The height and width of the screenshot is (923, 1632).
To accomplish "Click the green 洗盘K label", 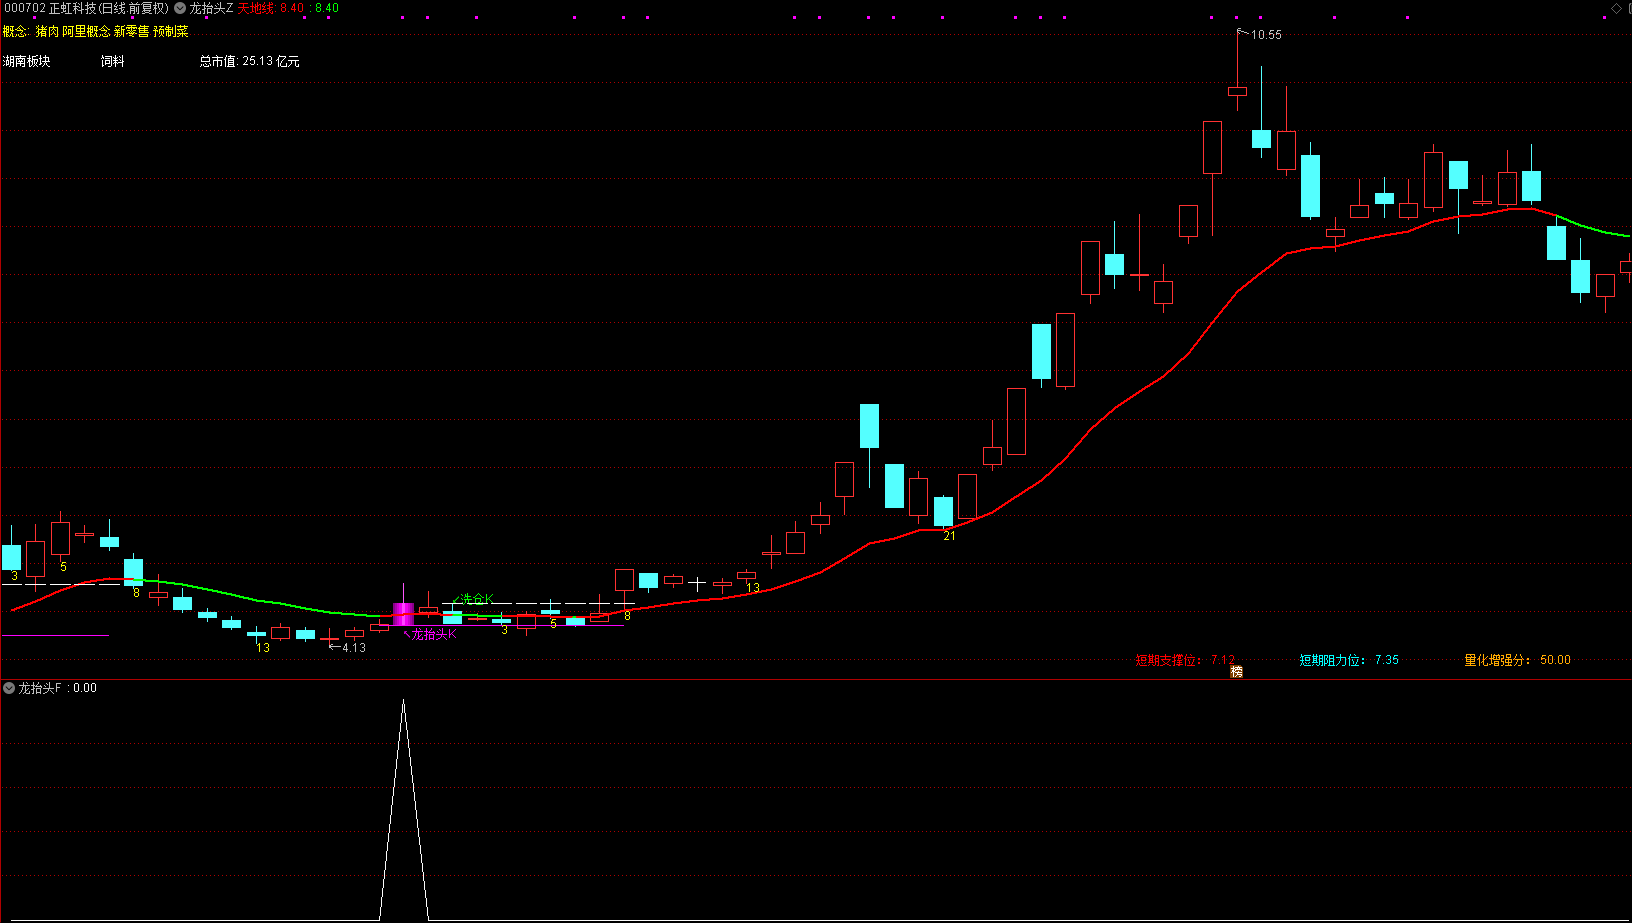I will point(477,599).
